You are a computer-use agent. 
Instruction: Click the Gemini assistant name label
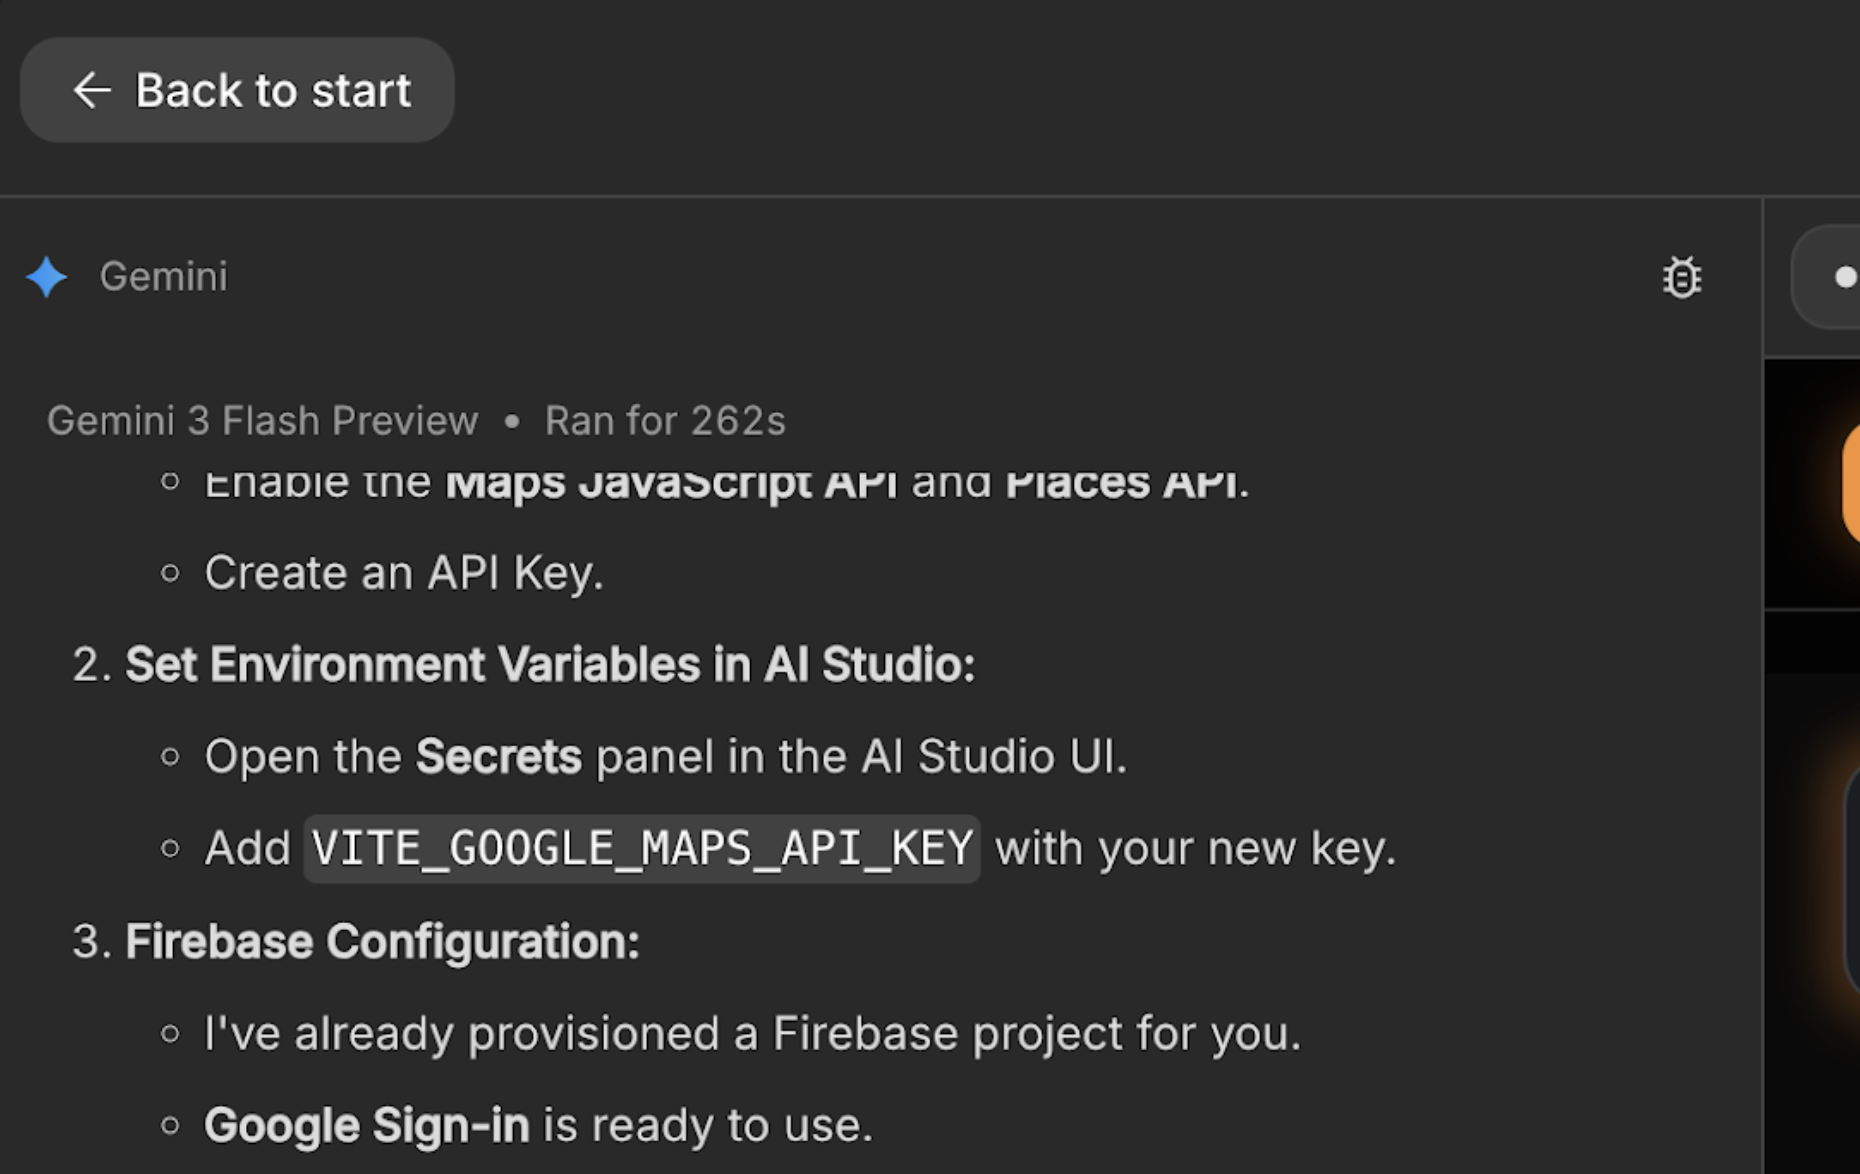tap(163, 277)
